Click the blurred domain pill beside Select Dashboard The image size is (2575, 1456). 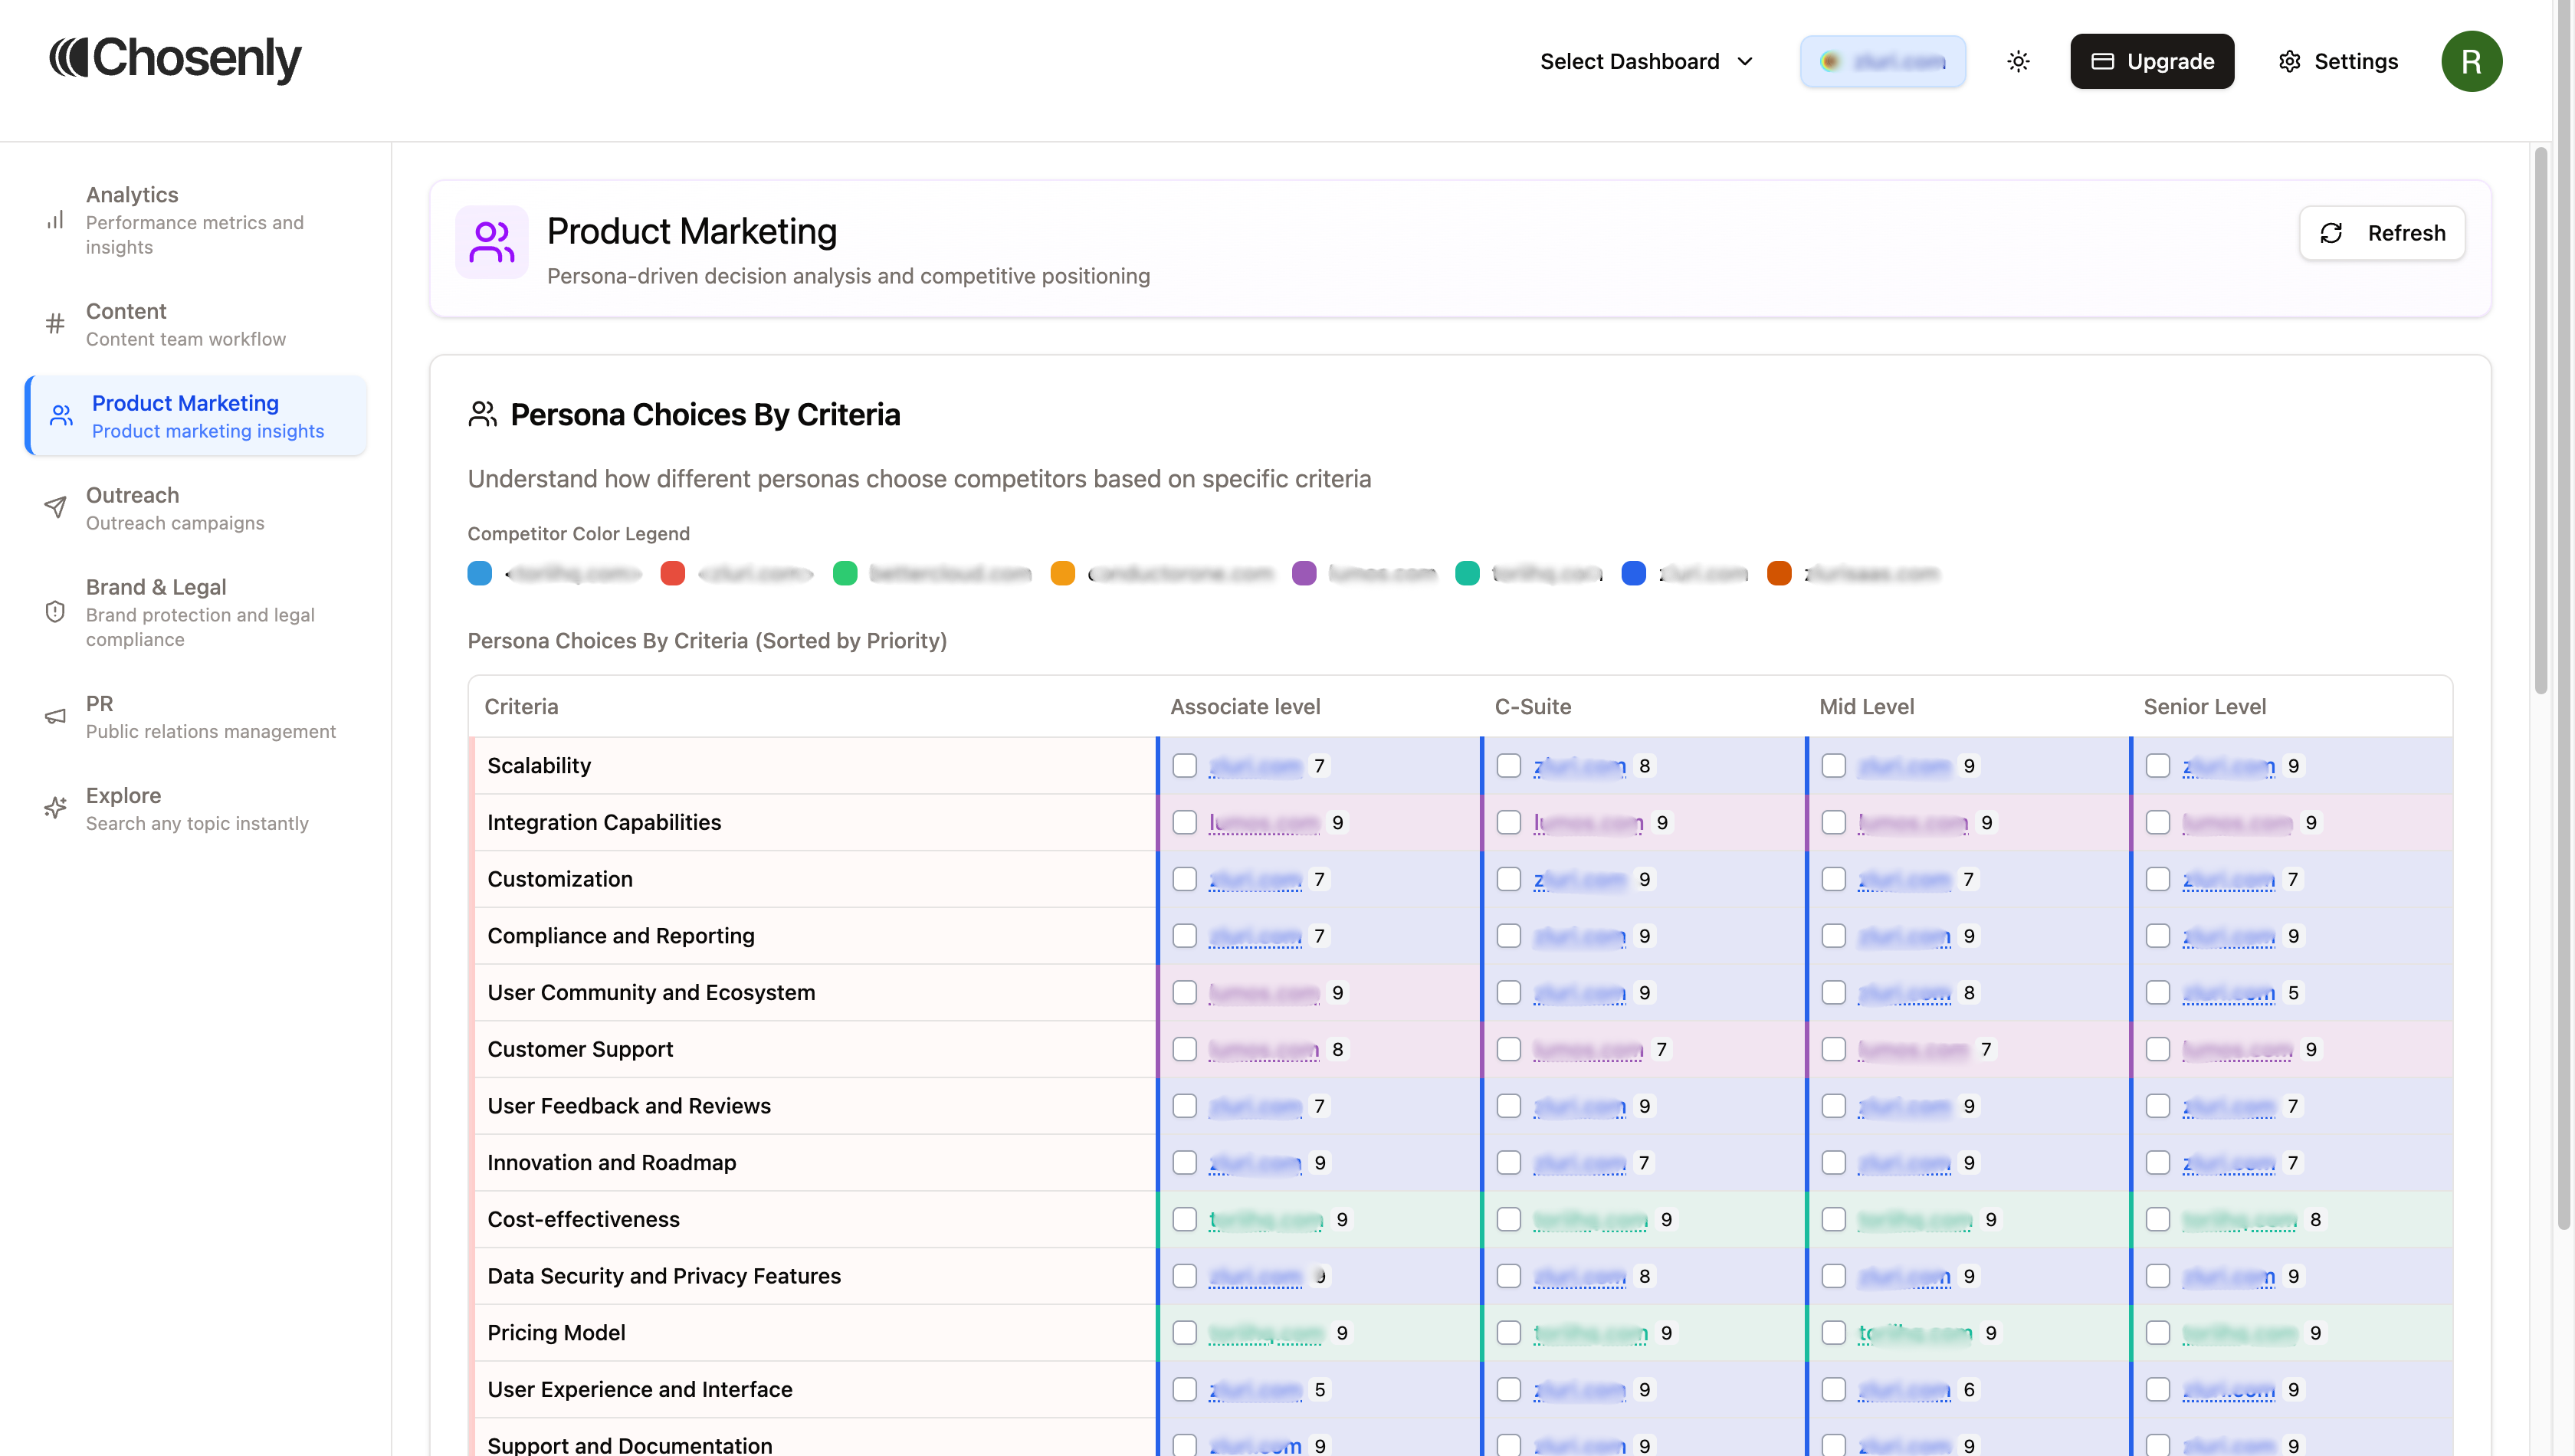point(1883,61)
